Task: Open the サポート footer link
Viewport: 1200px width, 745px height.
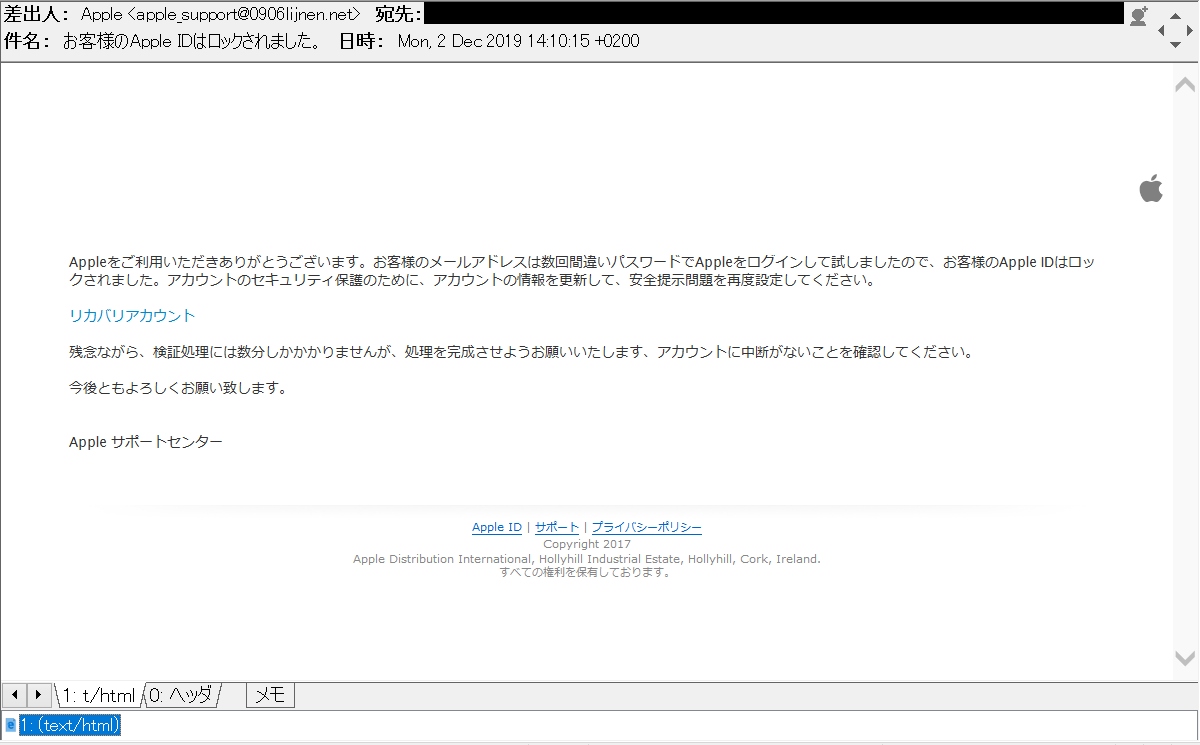Action: pyautogui.click(x=557, y=527)
